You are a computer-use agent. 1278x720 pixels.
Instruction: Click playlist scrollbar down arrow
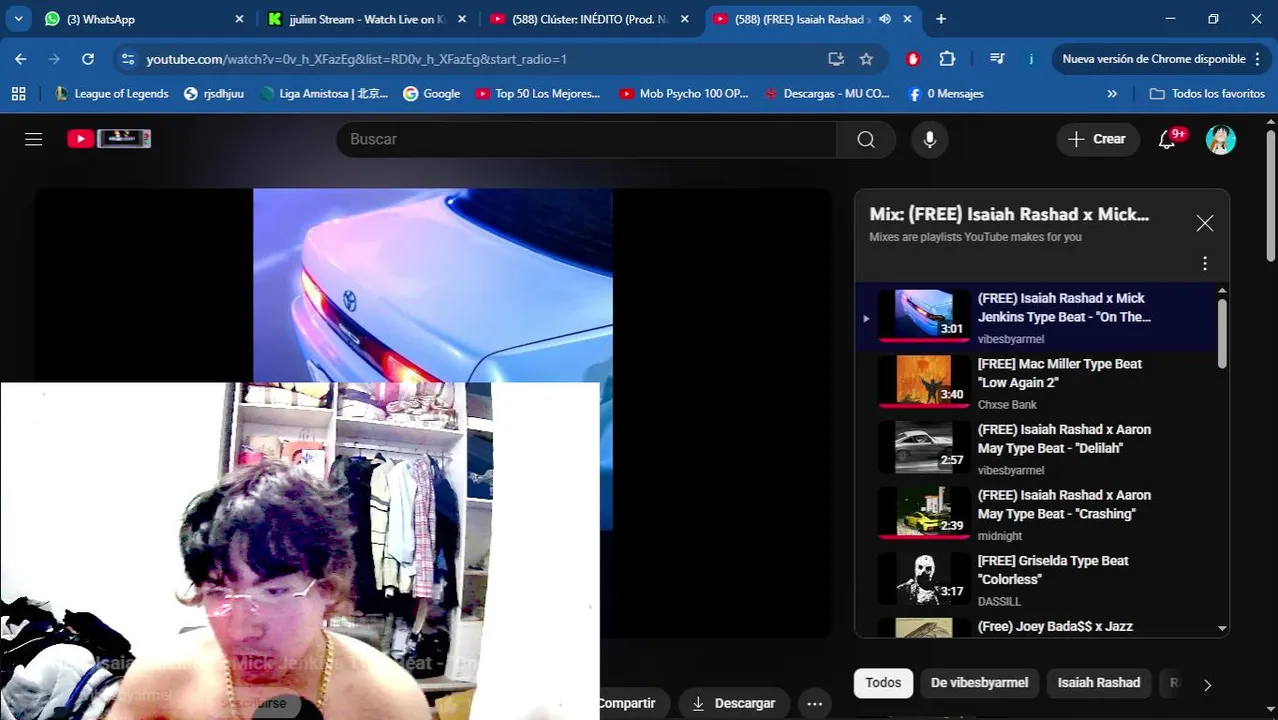coord(1222,629)
